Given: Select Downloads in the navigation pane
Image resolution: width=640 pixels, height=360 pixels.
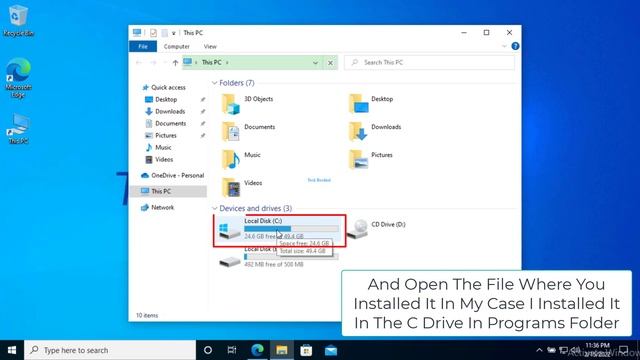Looking at the screenshot, I should pyautogui.click(x=170, y=111).
